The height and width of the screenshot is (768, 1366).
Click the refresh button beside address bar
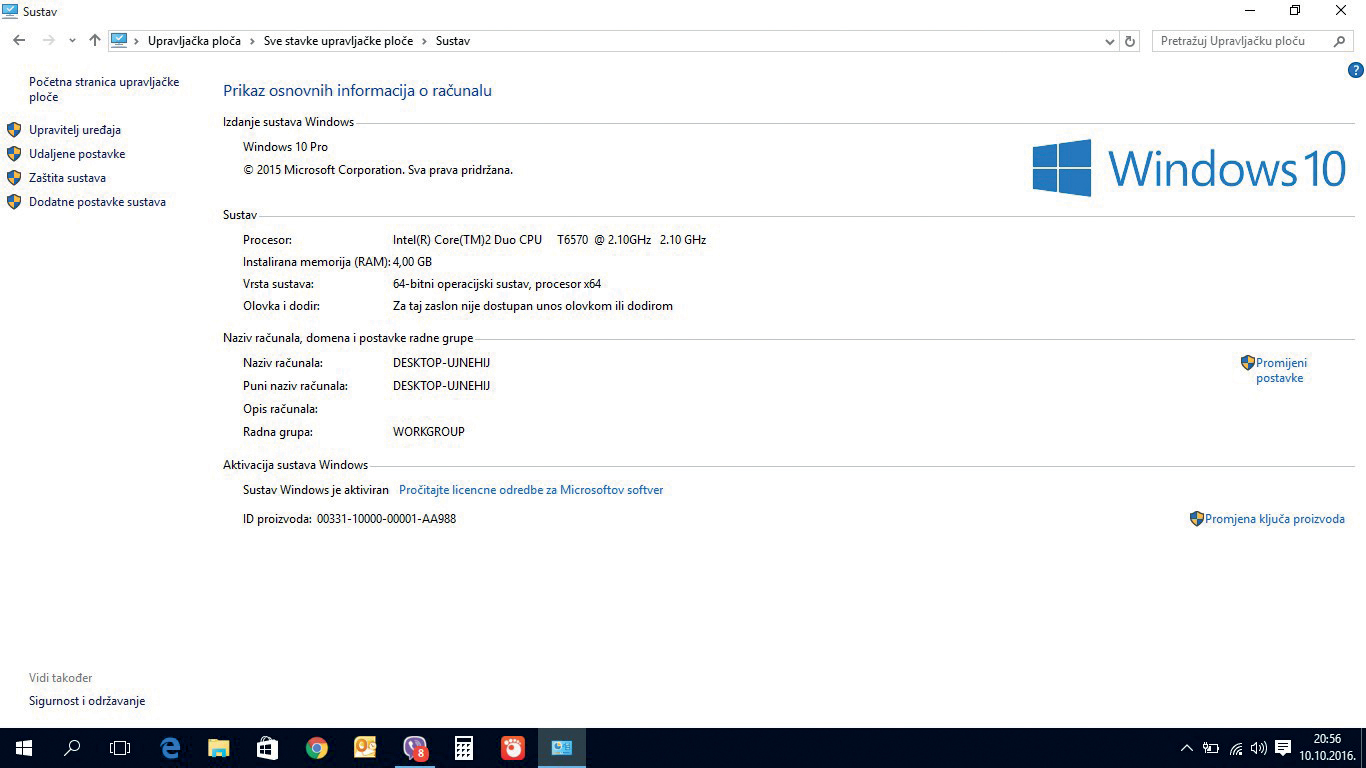pos(1130,41)
